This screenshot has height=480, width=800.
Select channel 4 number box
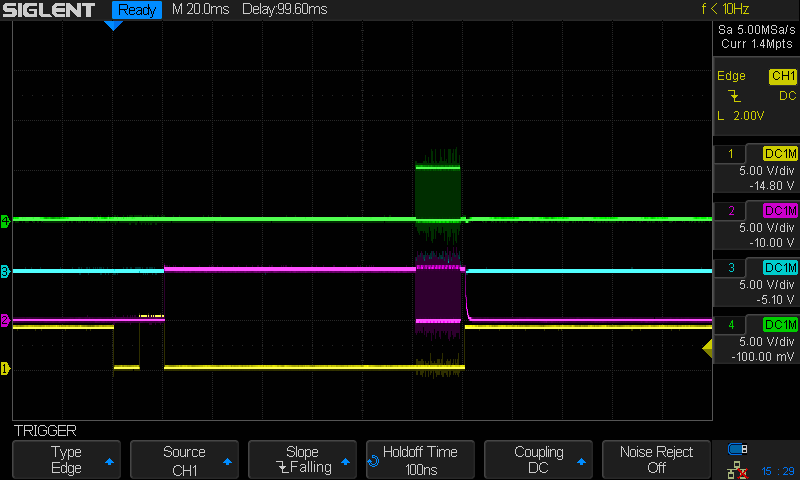[x=730, y=325]
